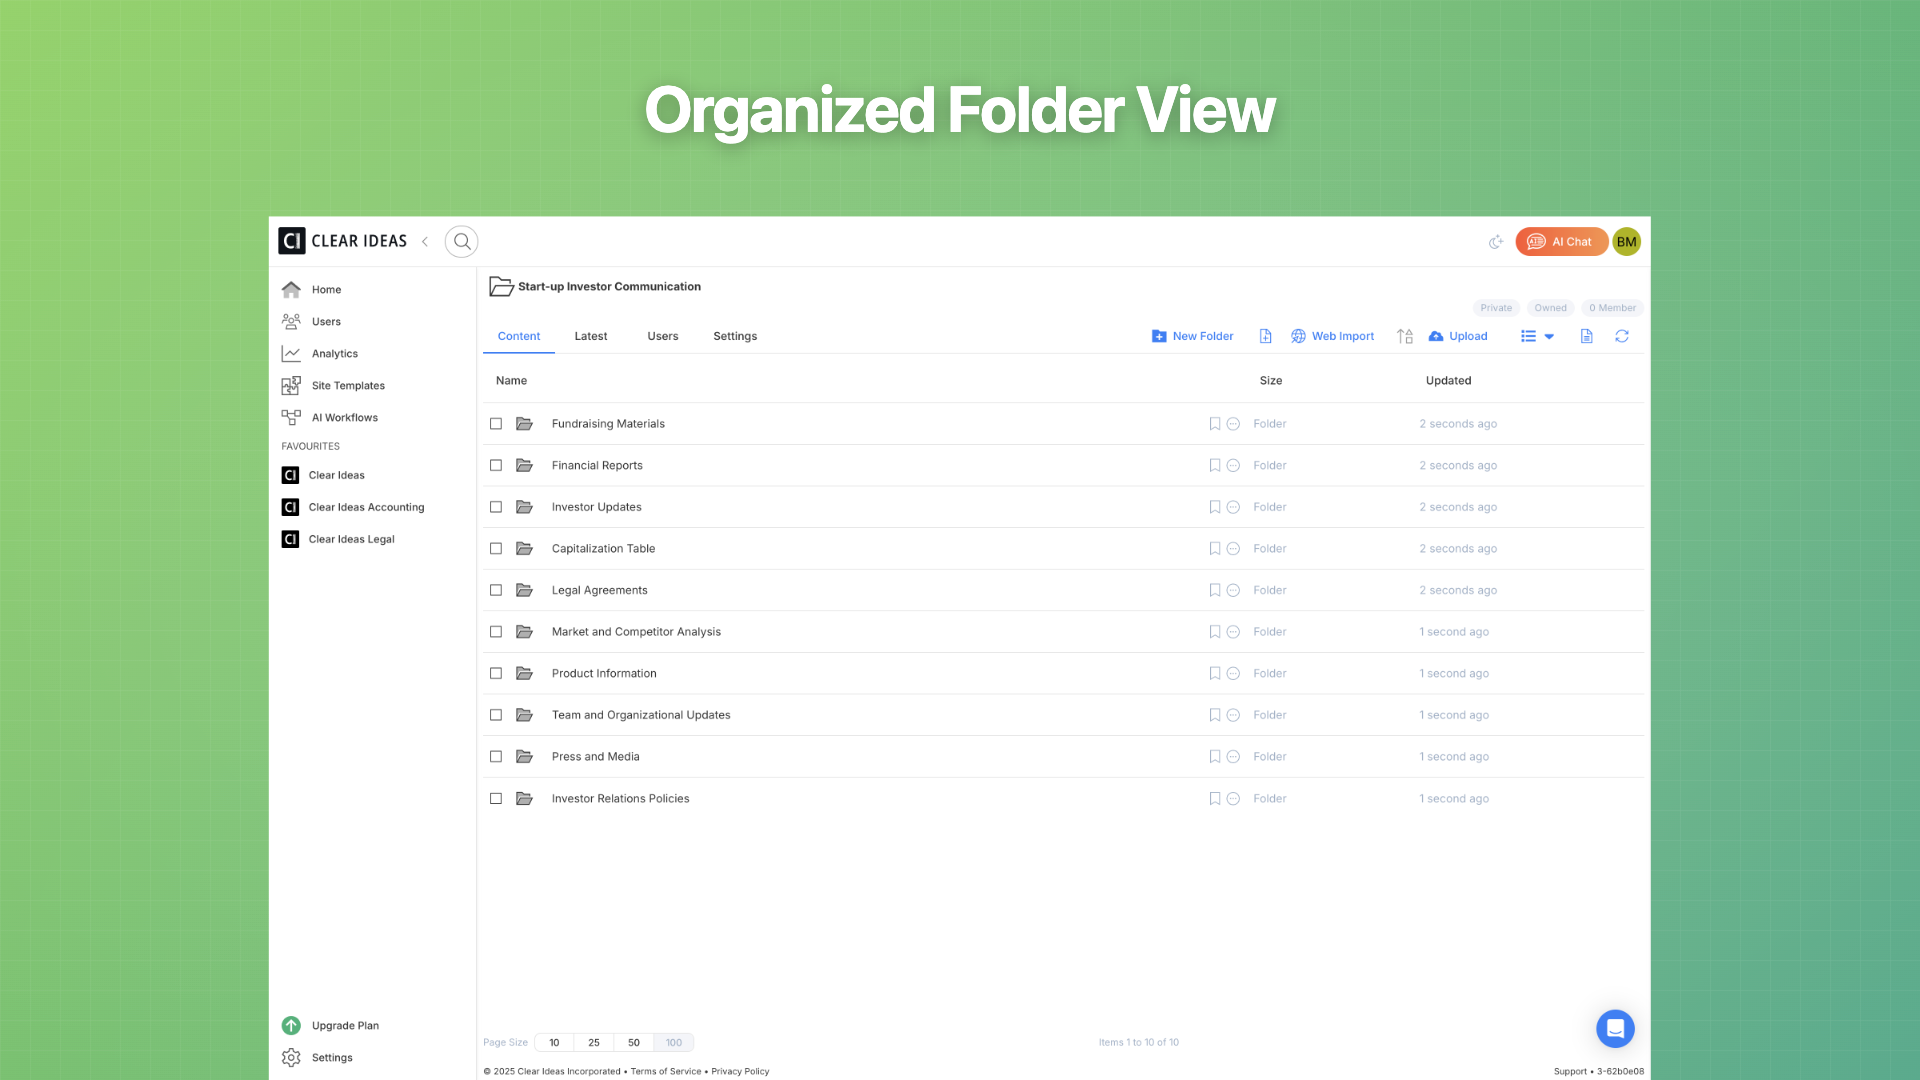The height and width of the screenshot is (1080, 1920).
Task: Check the Investor Updates checkbox
Action: click(x=496, y=507)
